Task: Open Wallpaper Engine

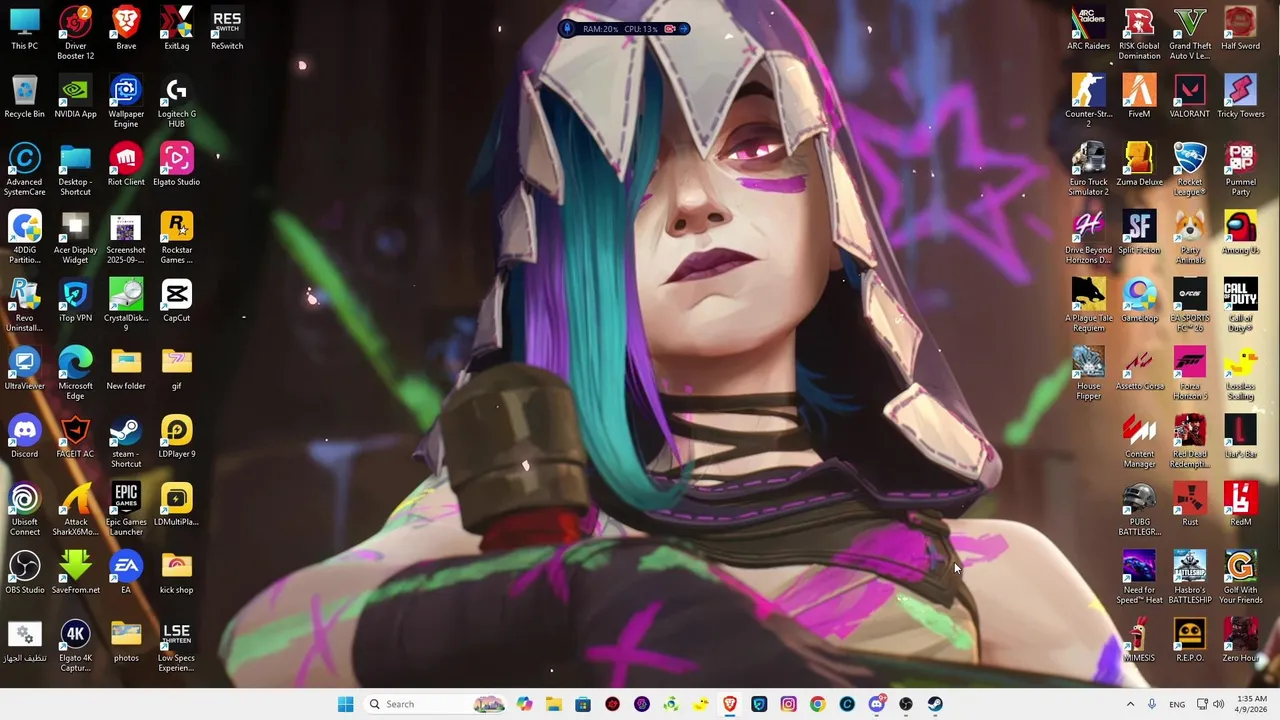Action: click(126, 102)
